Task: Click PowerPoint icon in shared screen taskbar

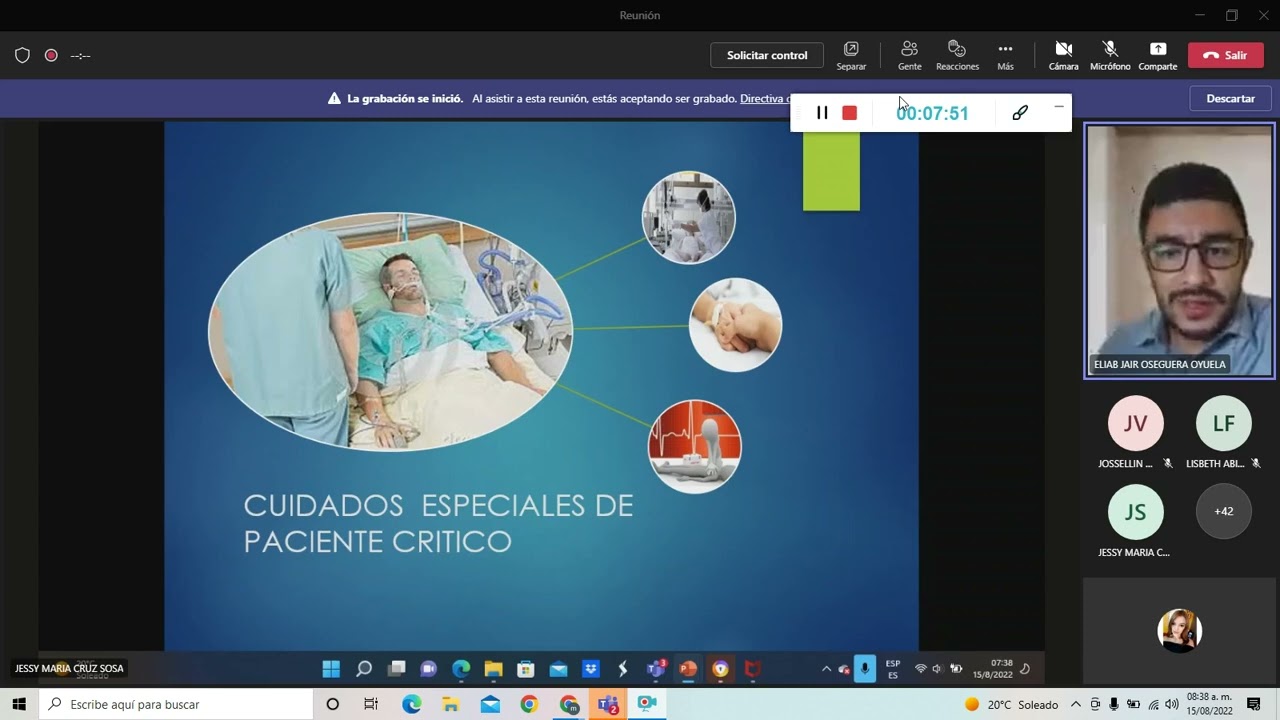Action: click(x=688, y=669)
